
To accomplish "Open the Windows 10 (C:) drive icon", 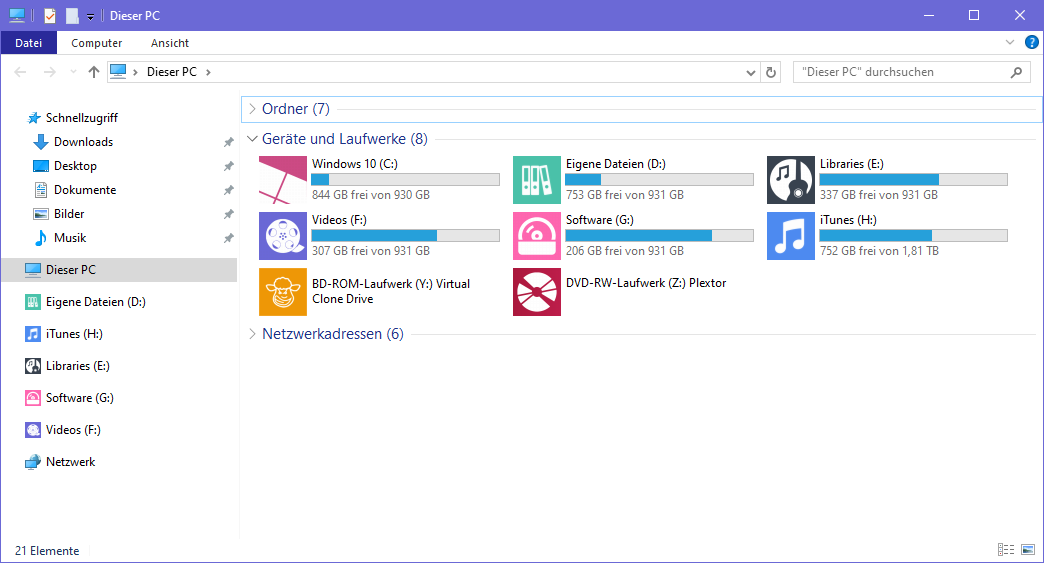I will coord(282,180).
